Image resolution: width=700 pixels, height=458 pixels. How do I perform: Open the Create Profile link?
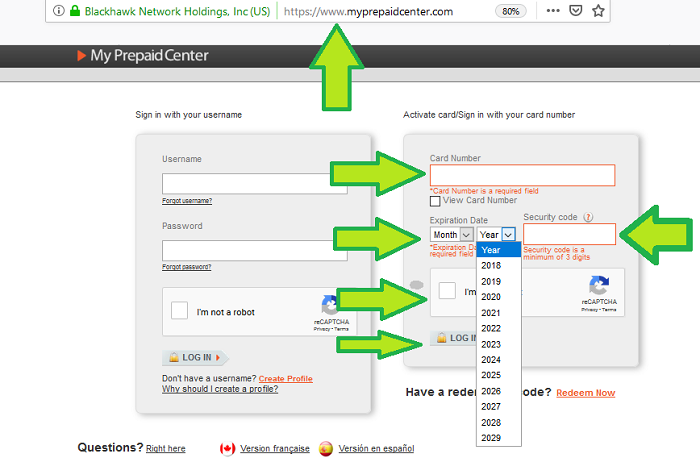(286, 379)
